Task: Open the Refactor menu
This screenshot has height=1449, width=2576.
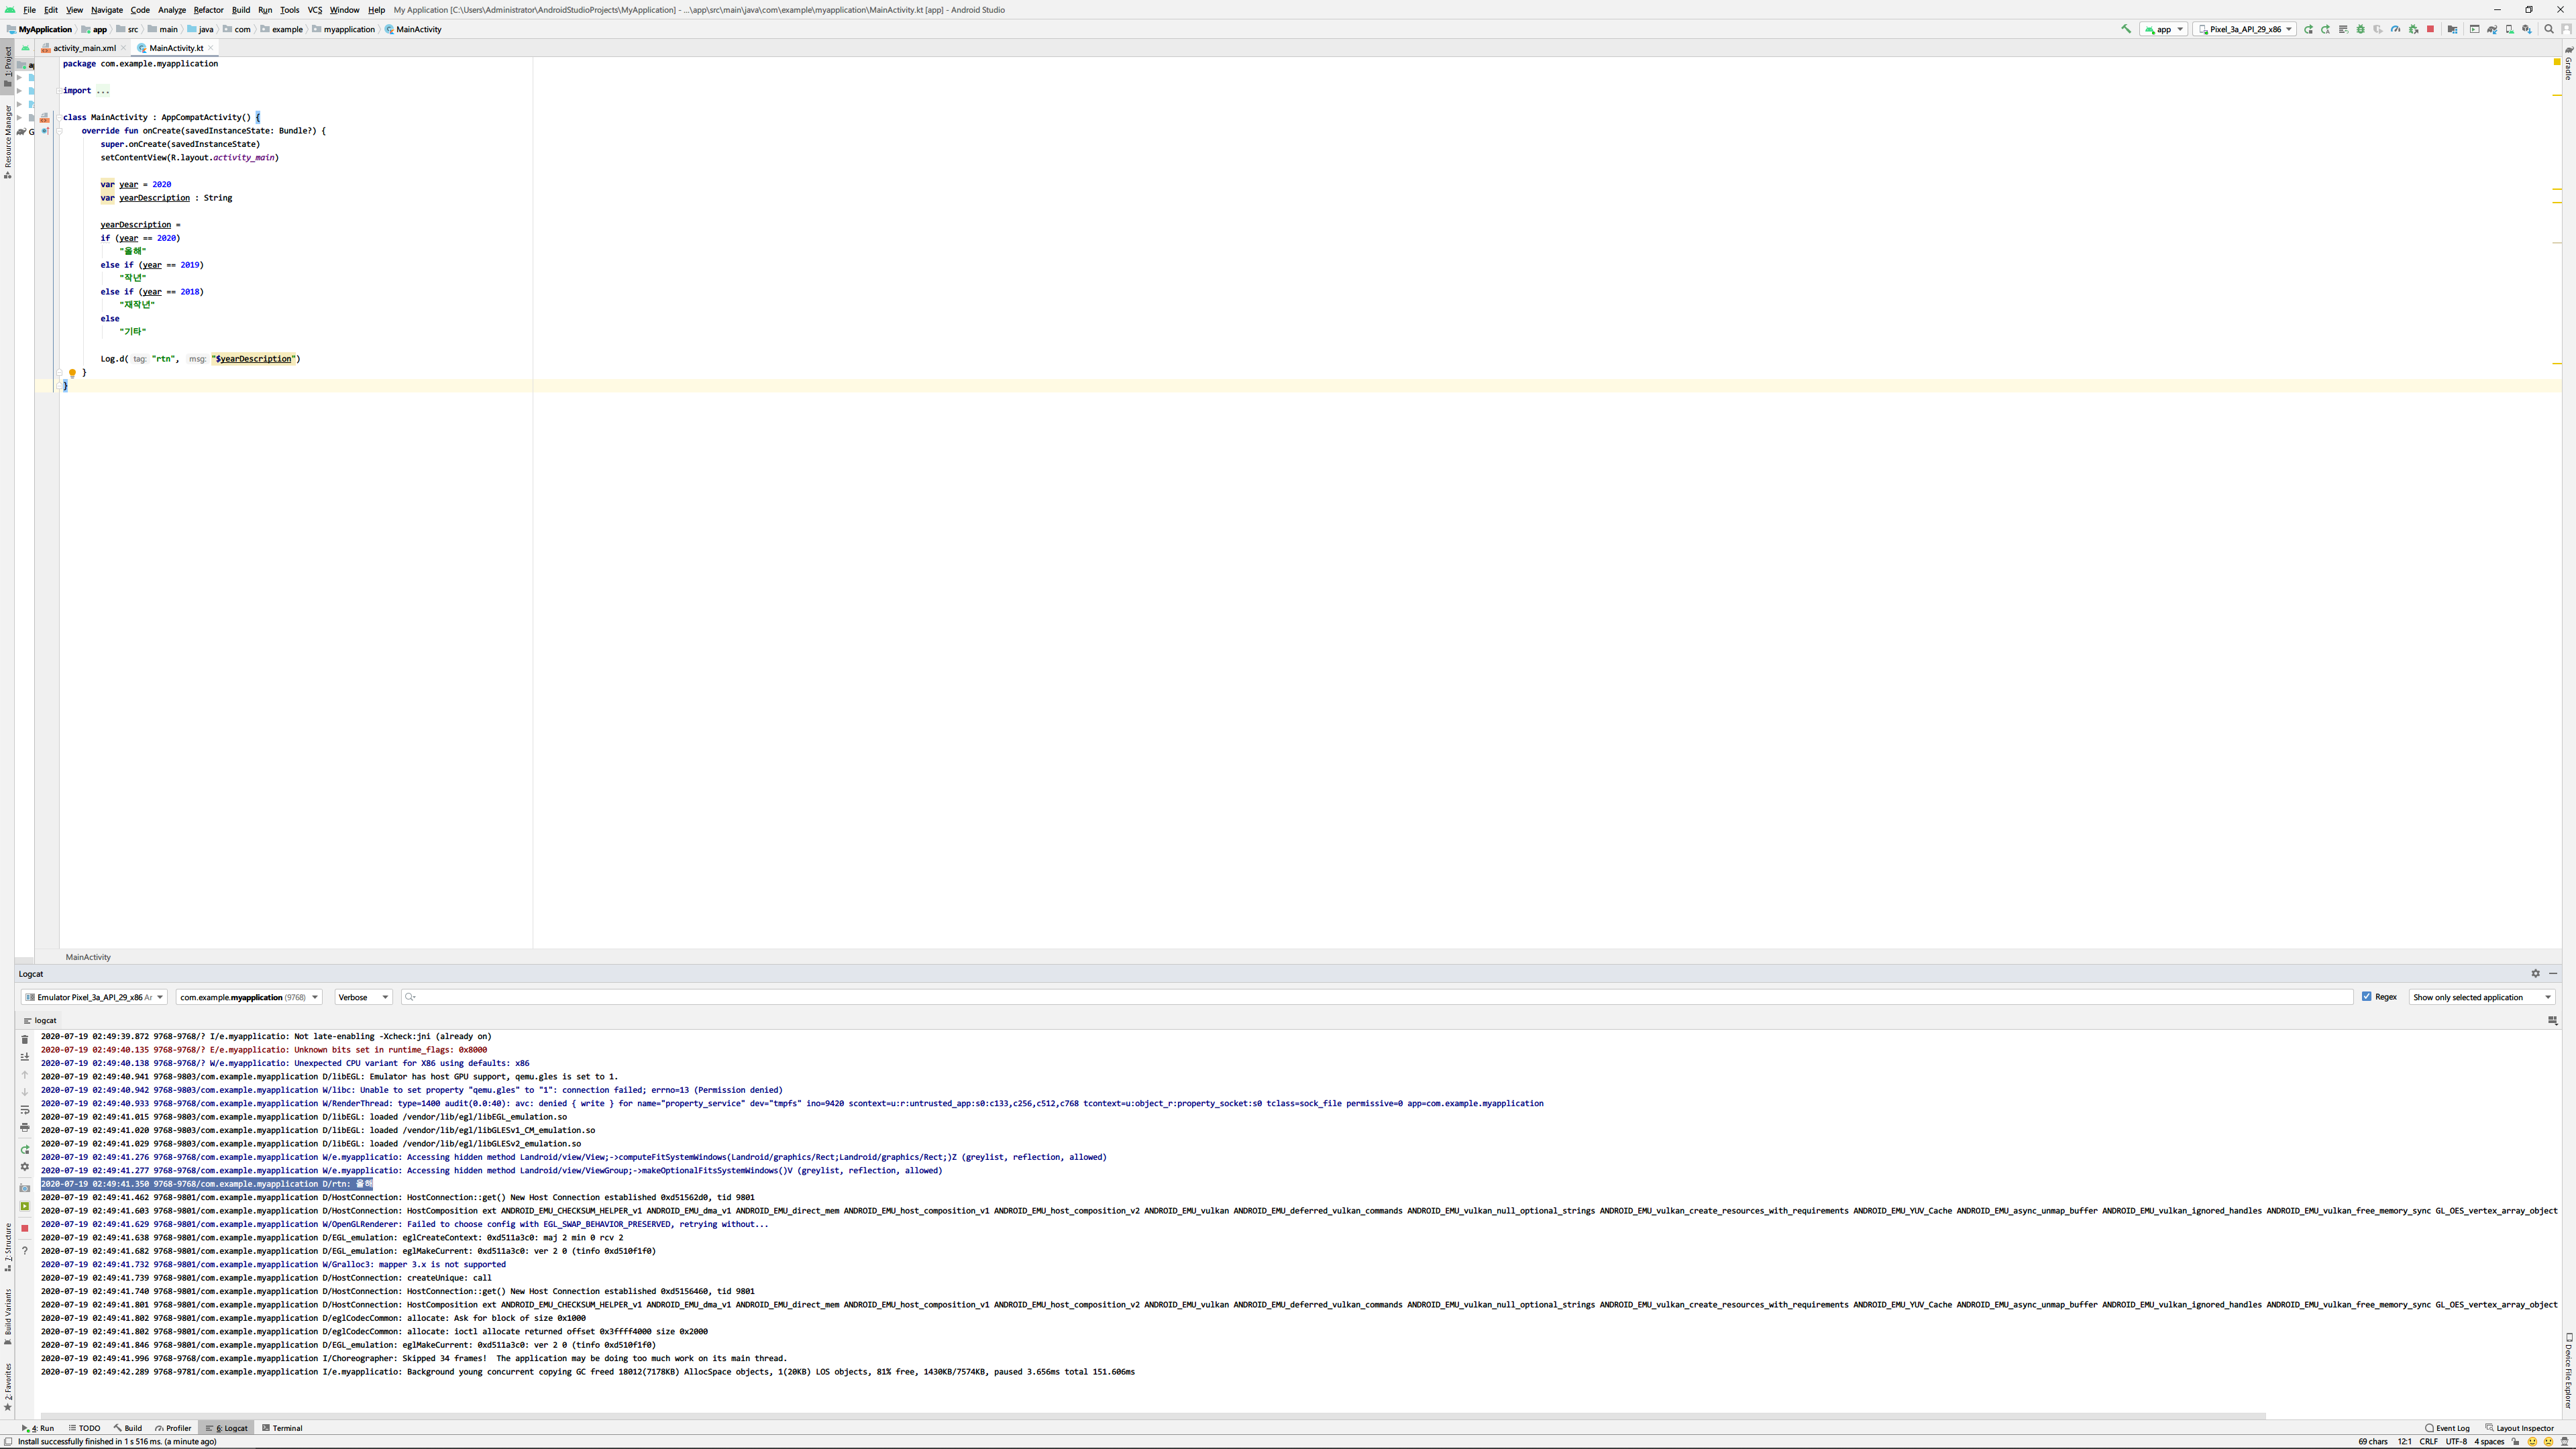Action: point(208,10)
